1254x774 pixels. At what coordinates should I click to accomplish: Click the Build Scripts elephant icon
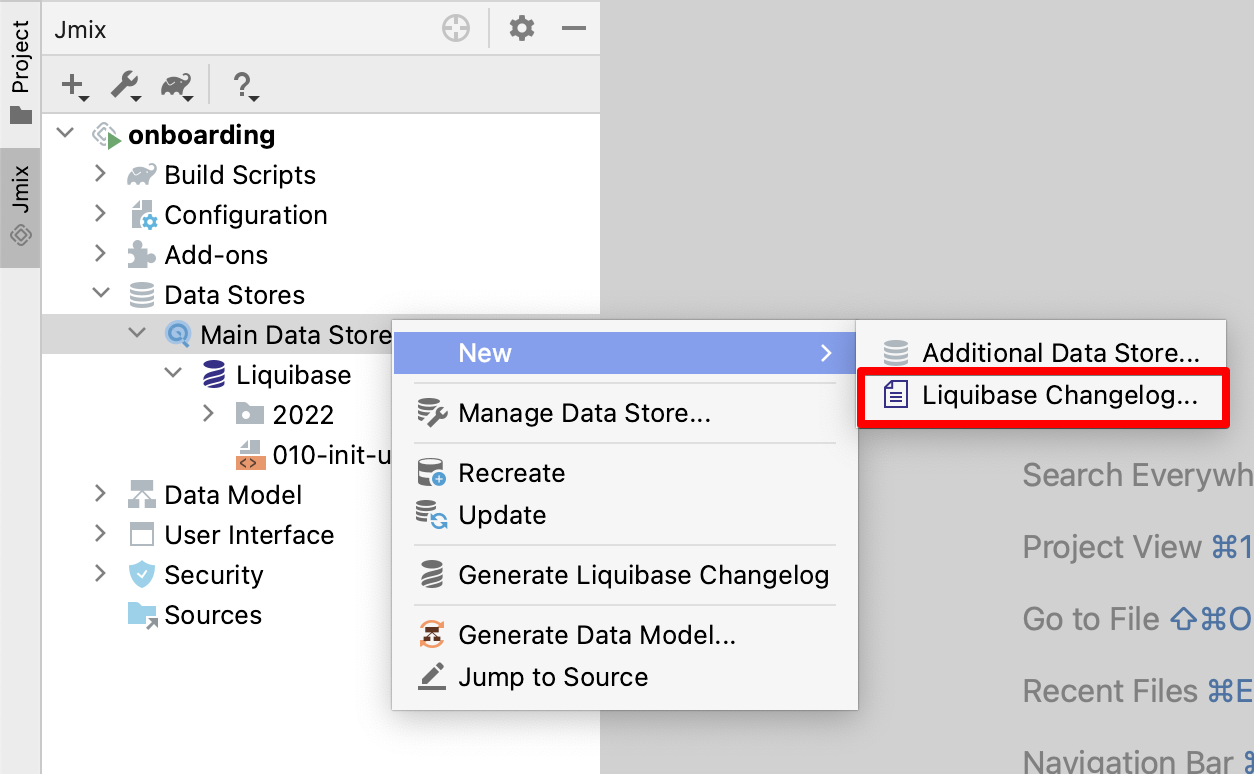pos(141,175)
